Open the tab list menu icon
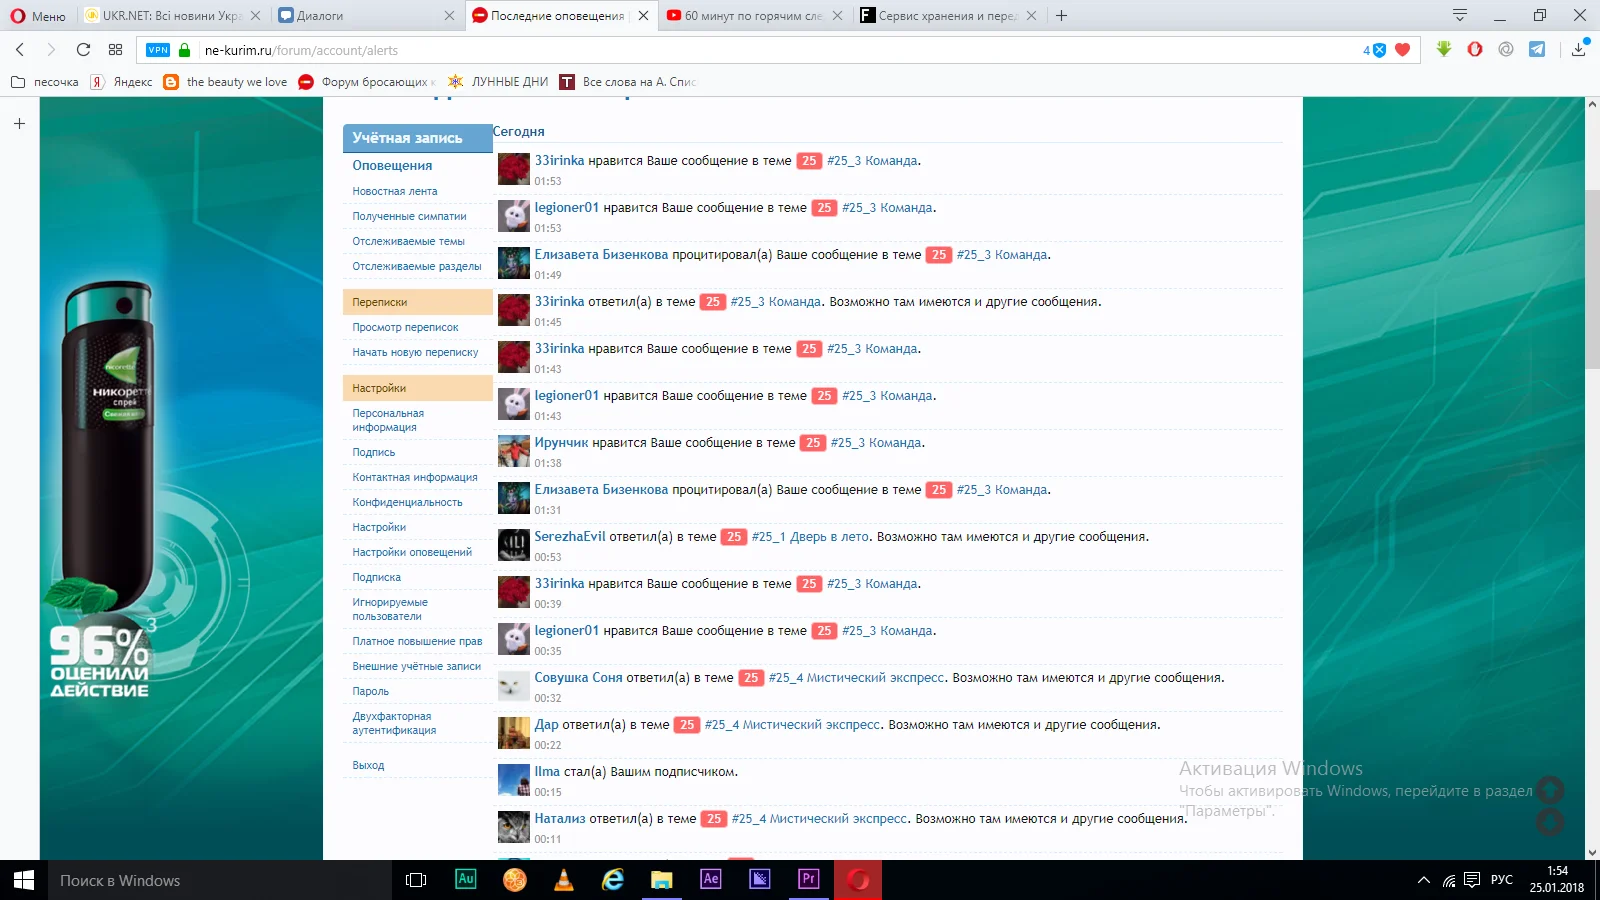 click(1459, 15)
